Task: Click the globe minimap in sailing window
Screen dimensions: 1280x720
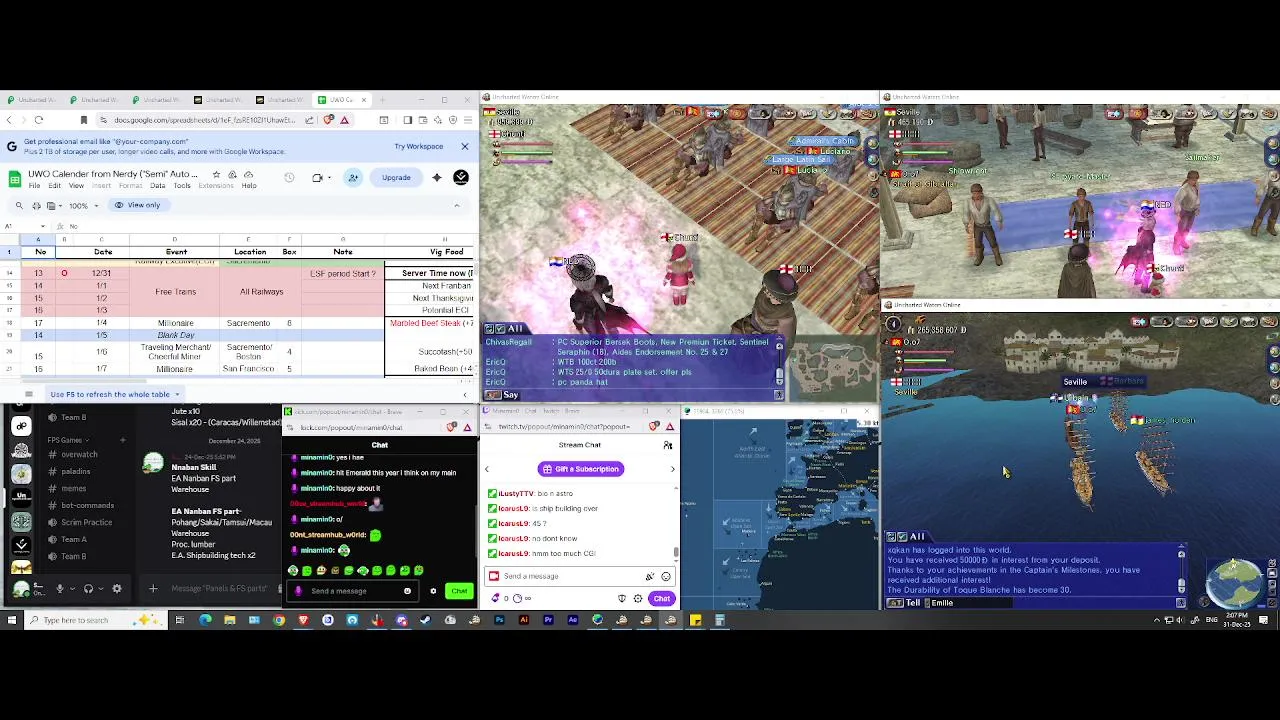Action: click(1233, 582)
